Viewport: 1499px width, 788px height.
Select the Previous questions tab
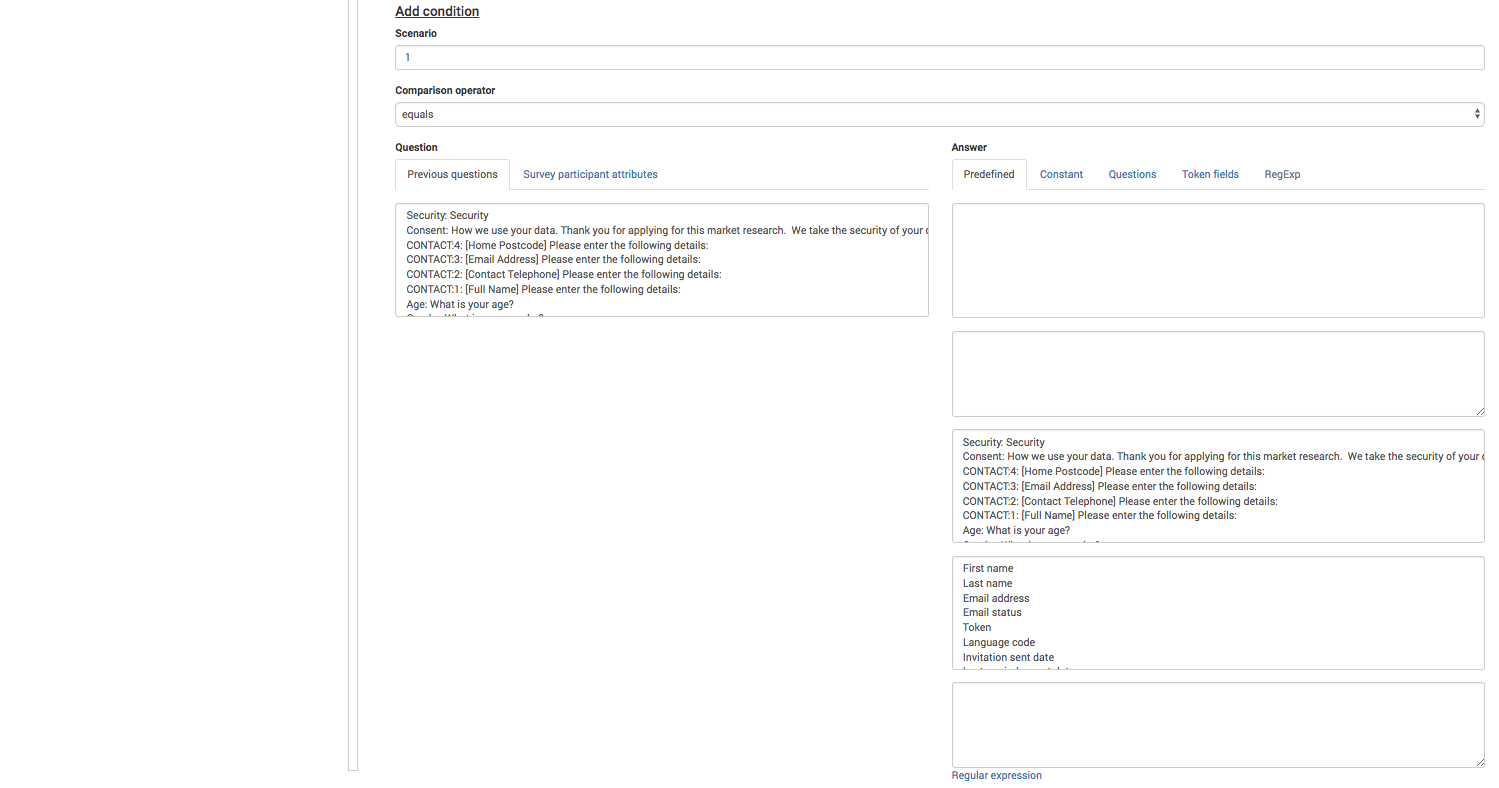click(452, 174)
